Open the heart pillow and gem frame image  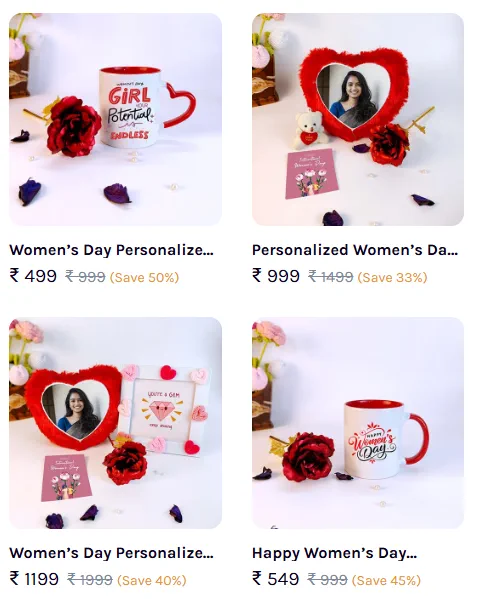[x=115, y=423]
